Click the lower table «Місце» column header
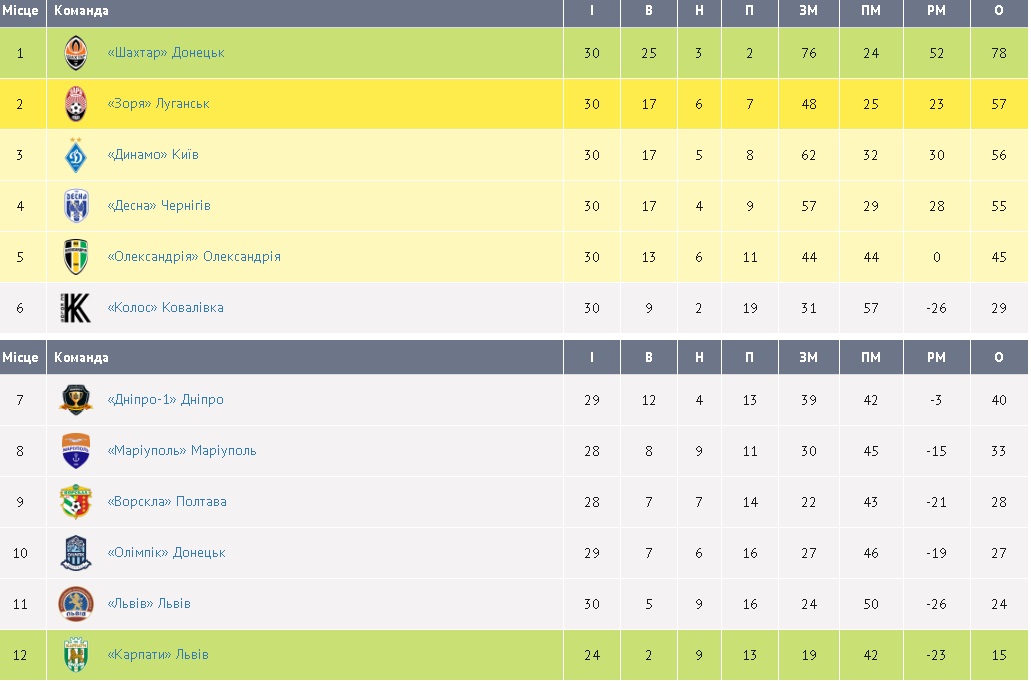Image resolution: width=1031 pixels, height=681 pixels. [x=21, y=358]
